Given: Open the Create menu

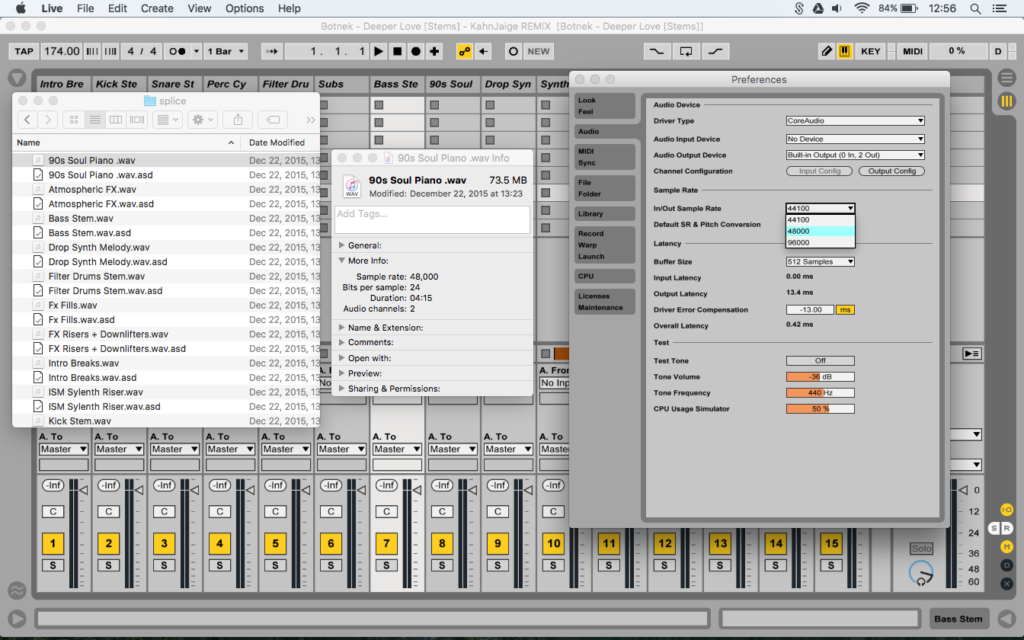Looking at the screenshot, I should click(x=157, y=8).
